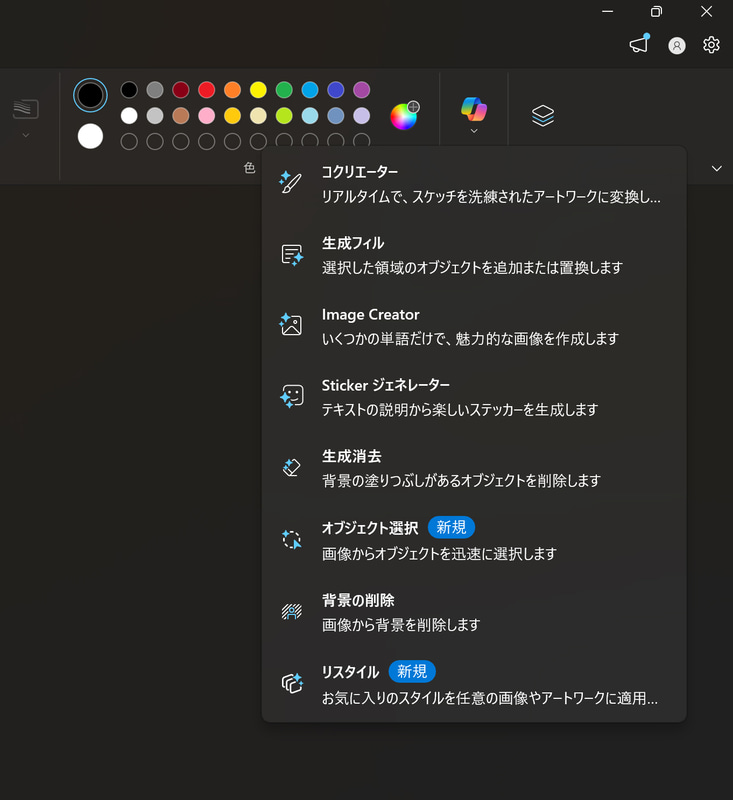
Task: Select secondary color 2 white circle
Action: click(90, 136)
